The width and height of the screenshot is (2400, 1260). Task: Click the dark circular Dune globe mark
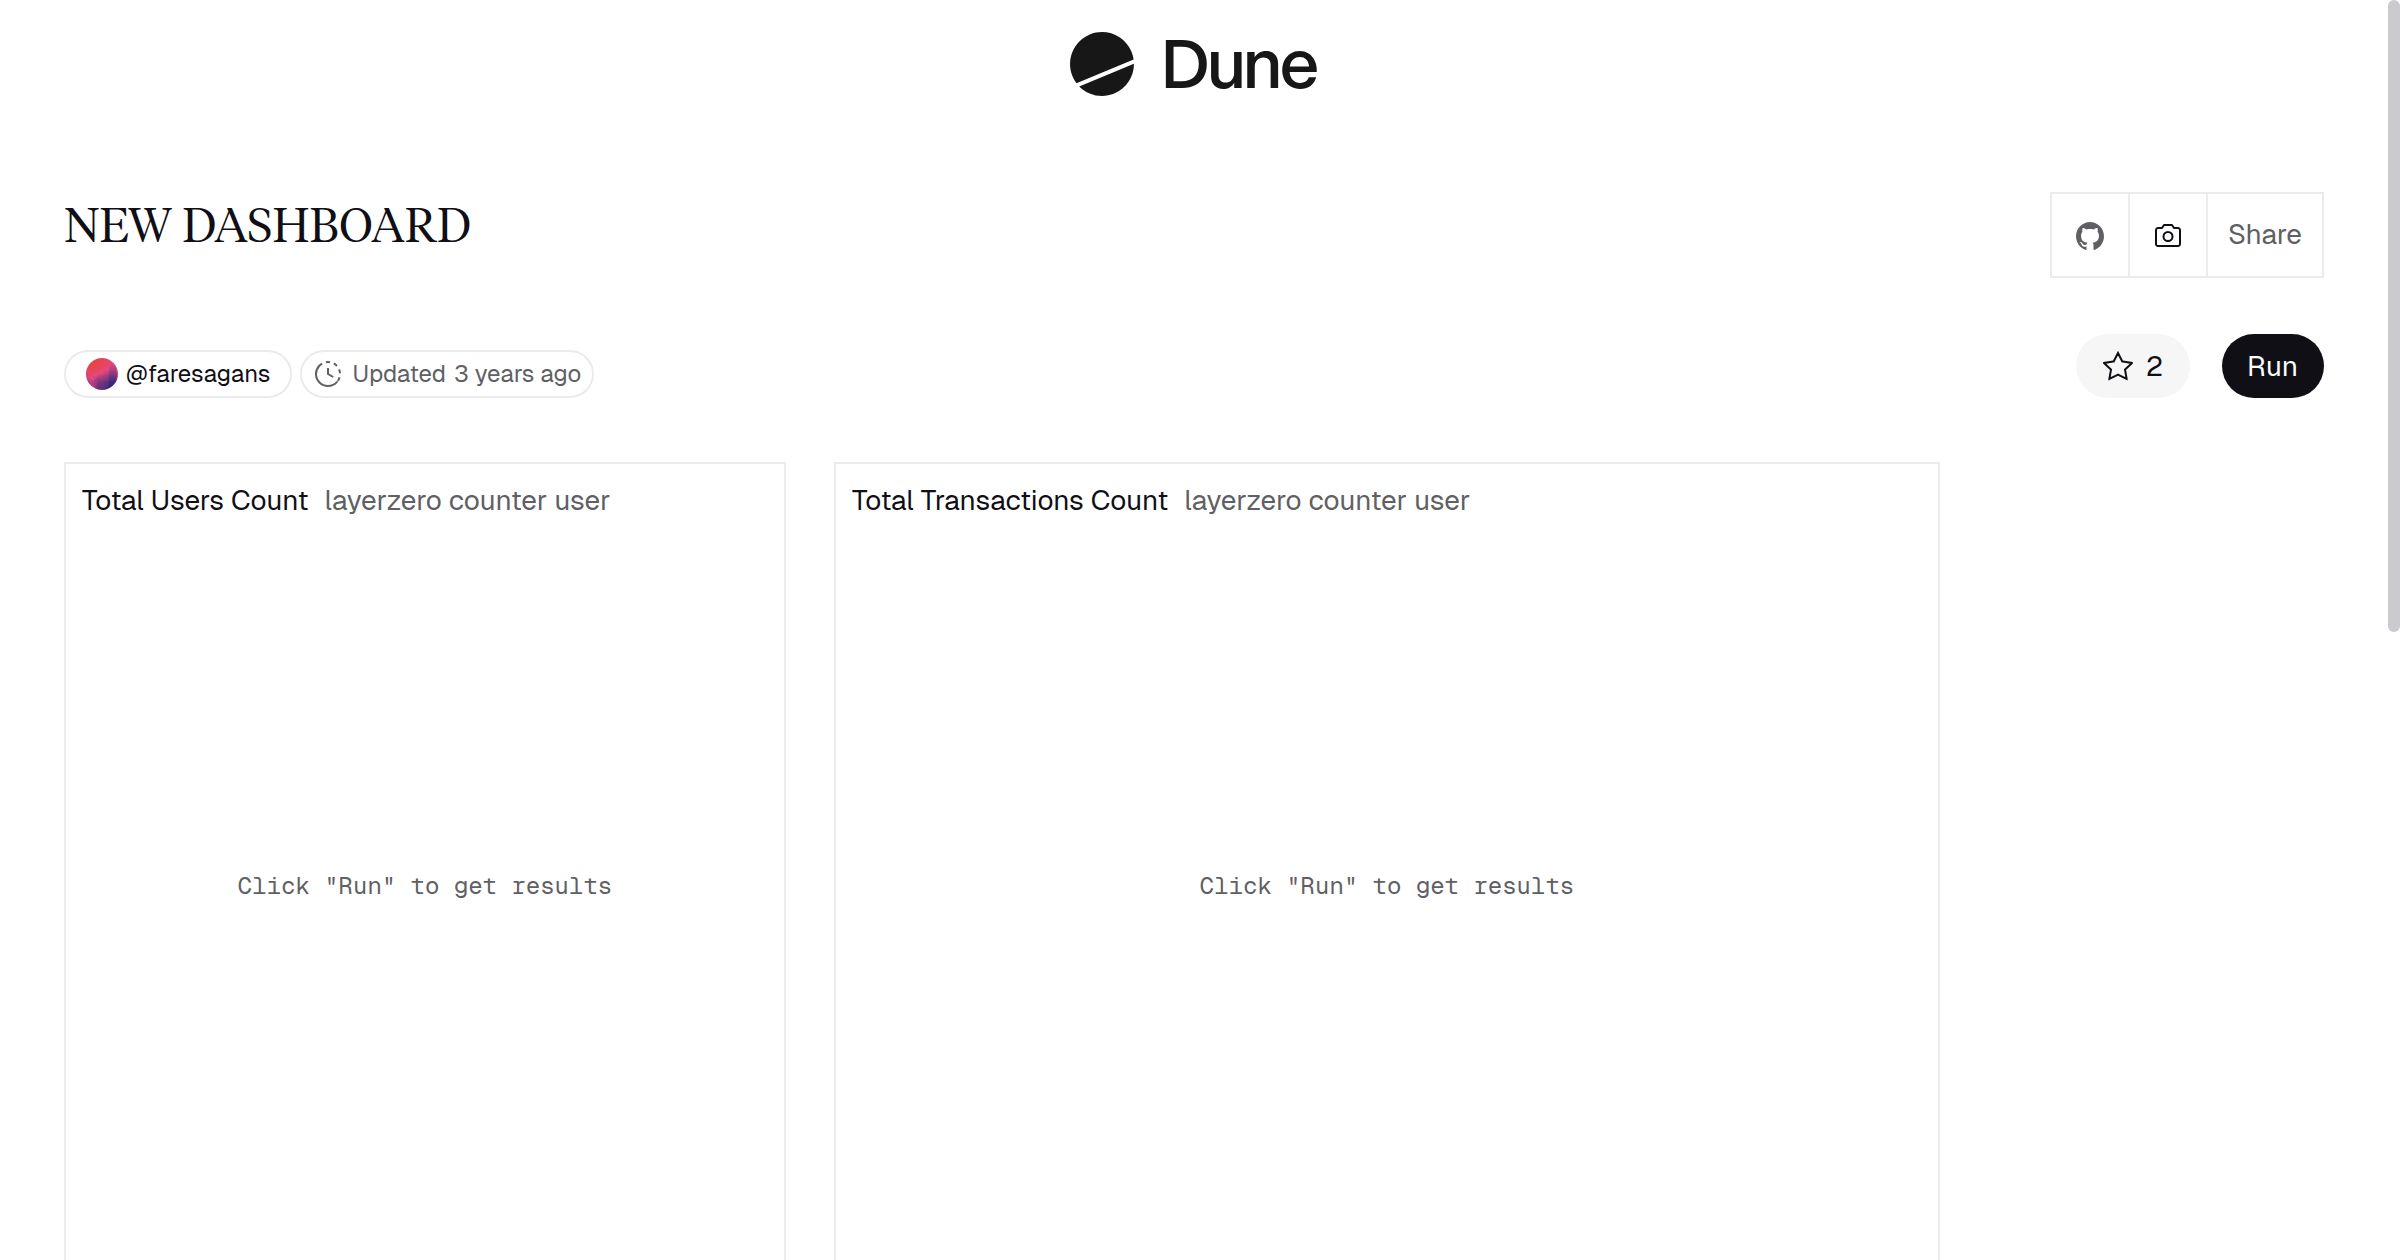[x=1100, y=66]
